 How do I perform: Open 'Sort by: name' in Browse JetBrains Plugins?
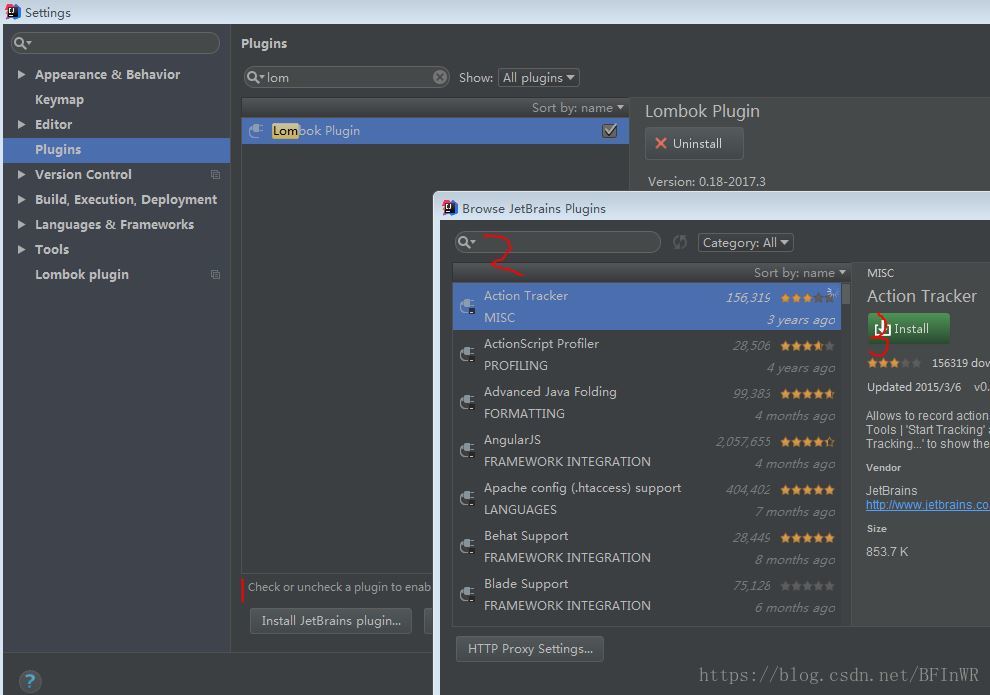point(799,273)
